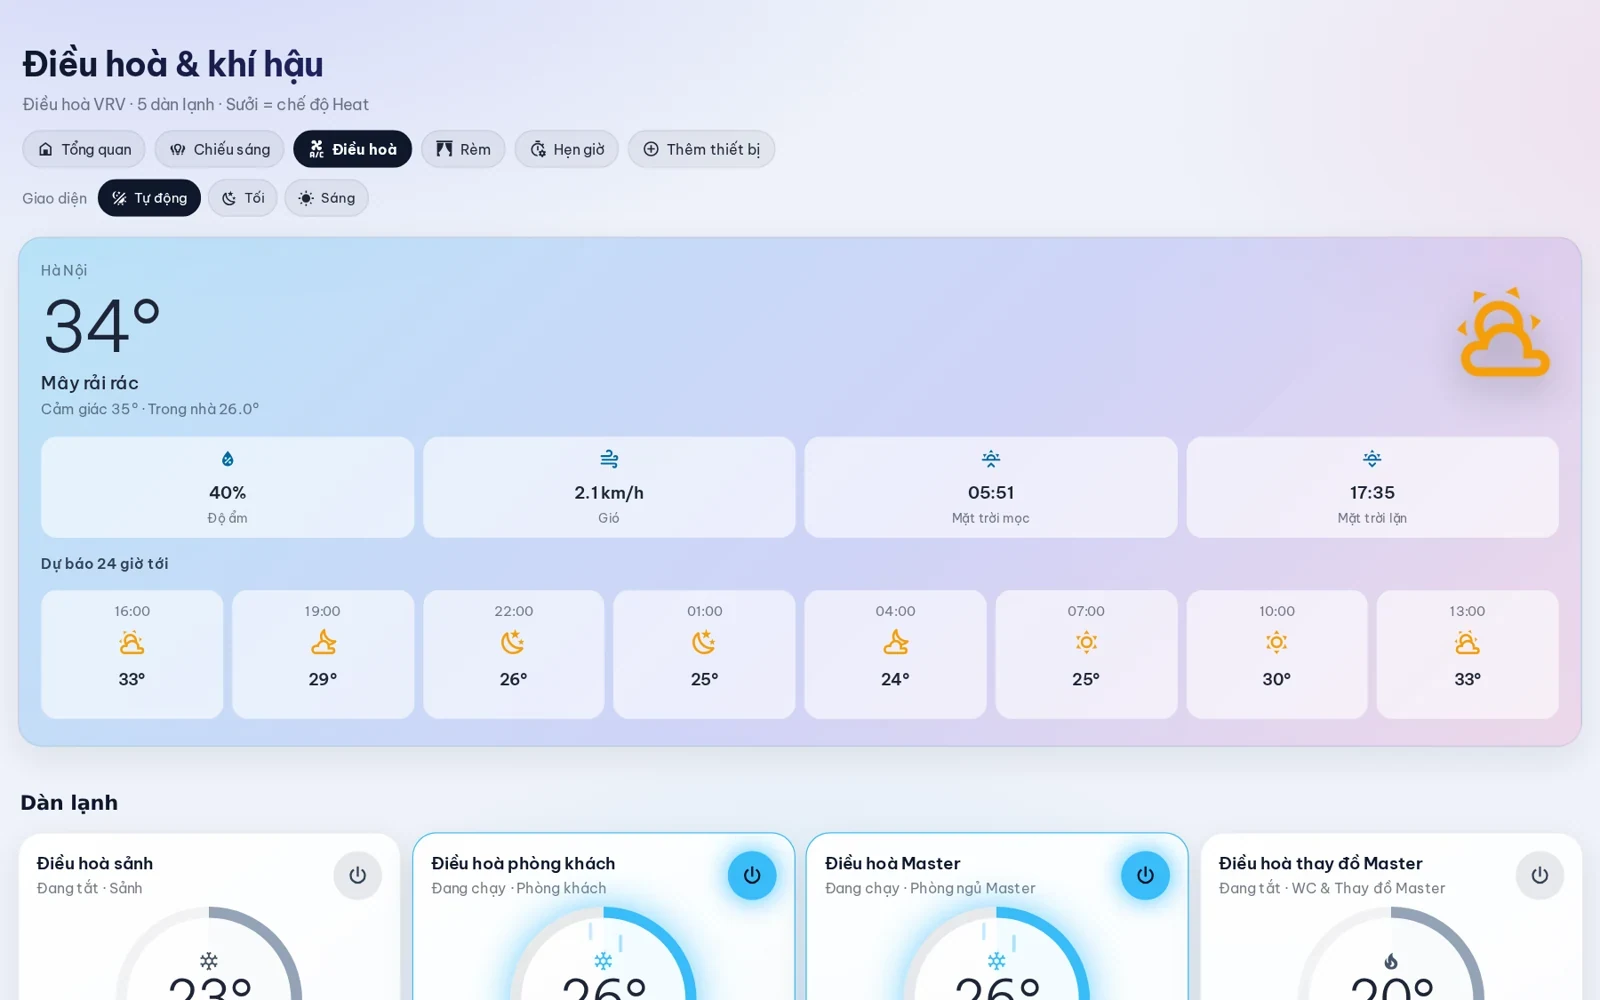This screenshot has height=1000, width=1600.
Task: Click the Dàn lạnh section heading
Action: [x=69, y=802]
